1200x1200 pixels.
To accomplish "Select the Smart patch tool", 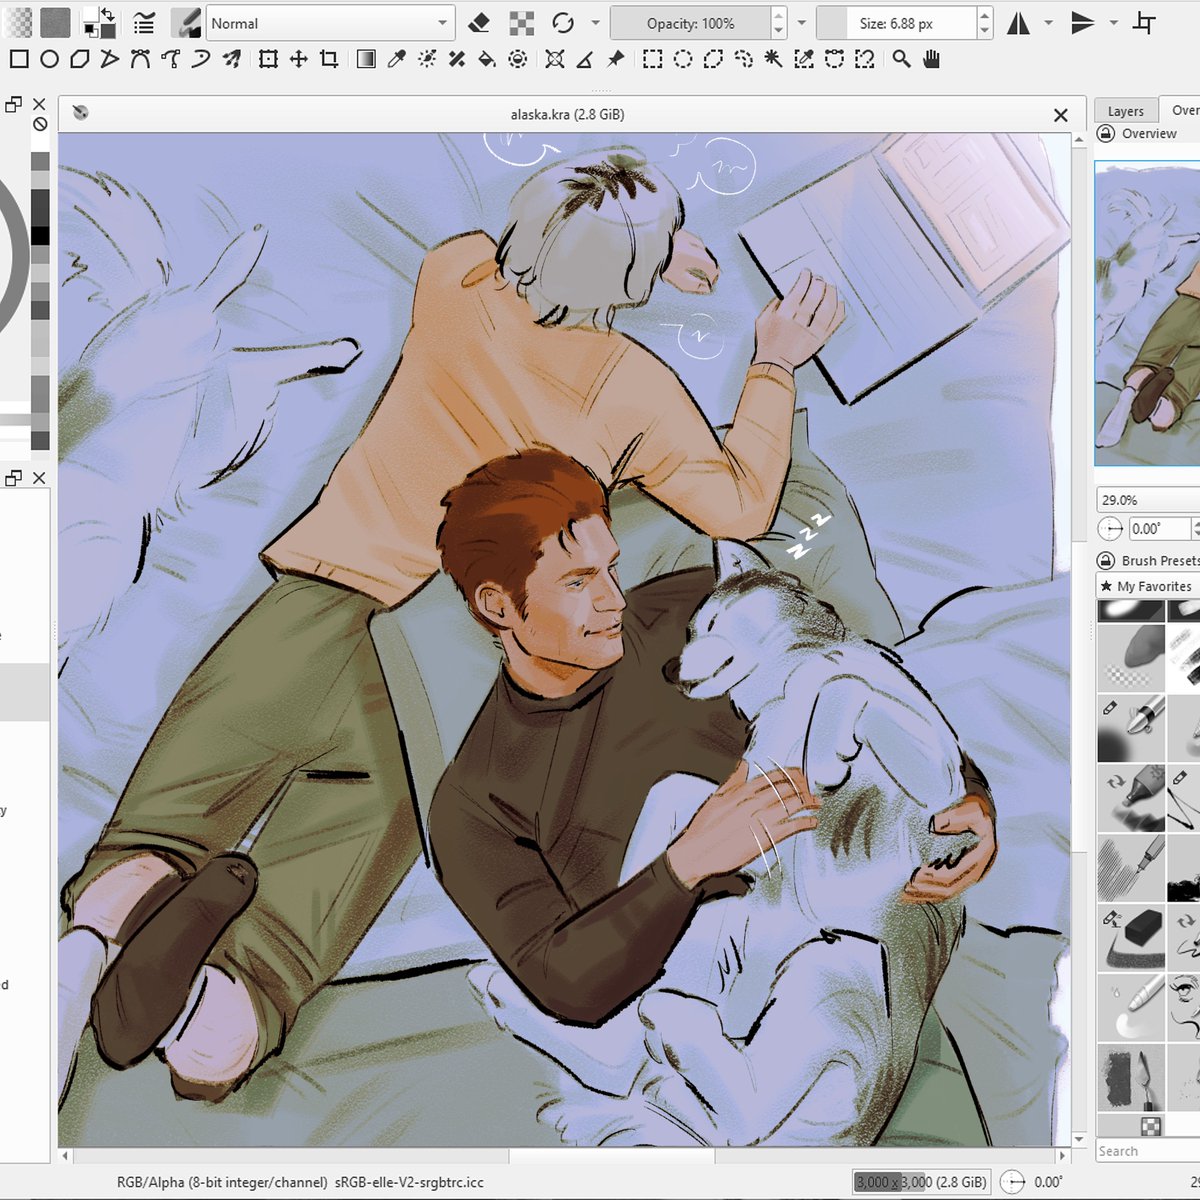I will [457, 60].
